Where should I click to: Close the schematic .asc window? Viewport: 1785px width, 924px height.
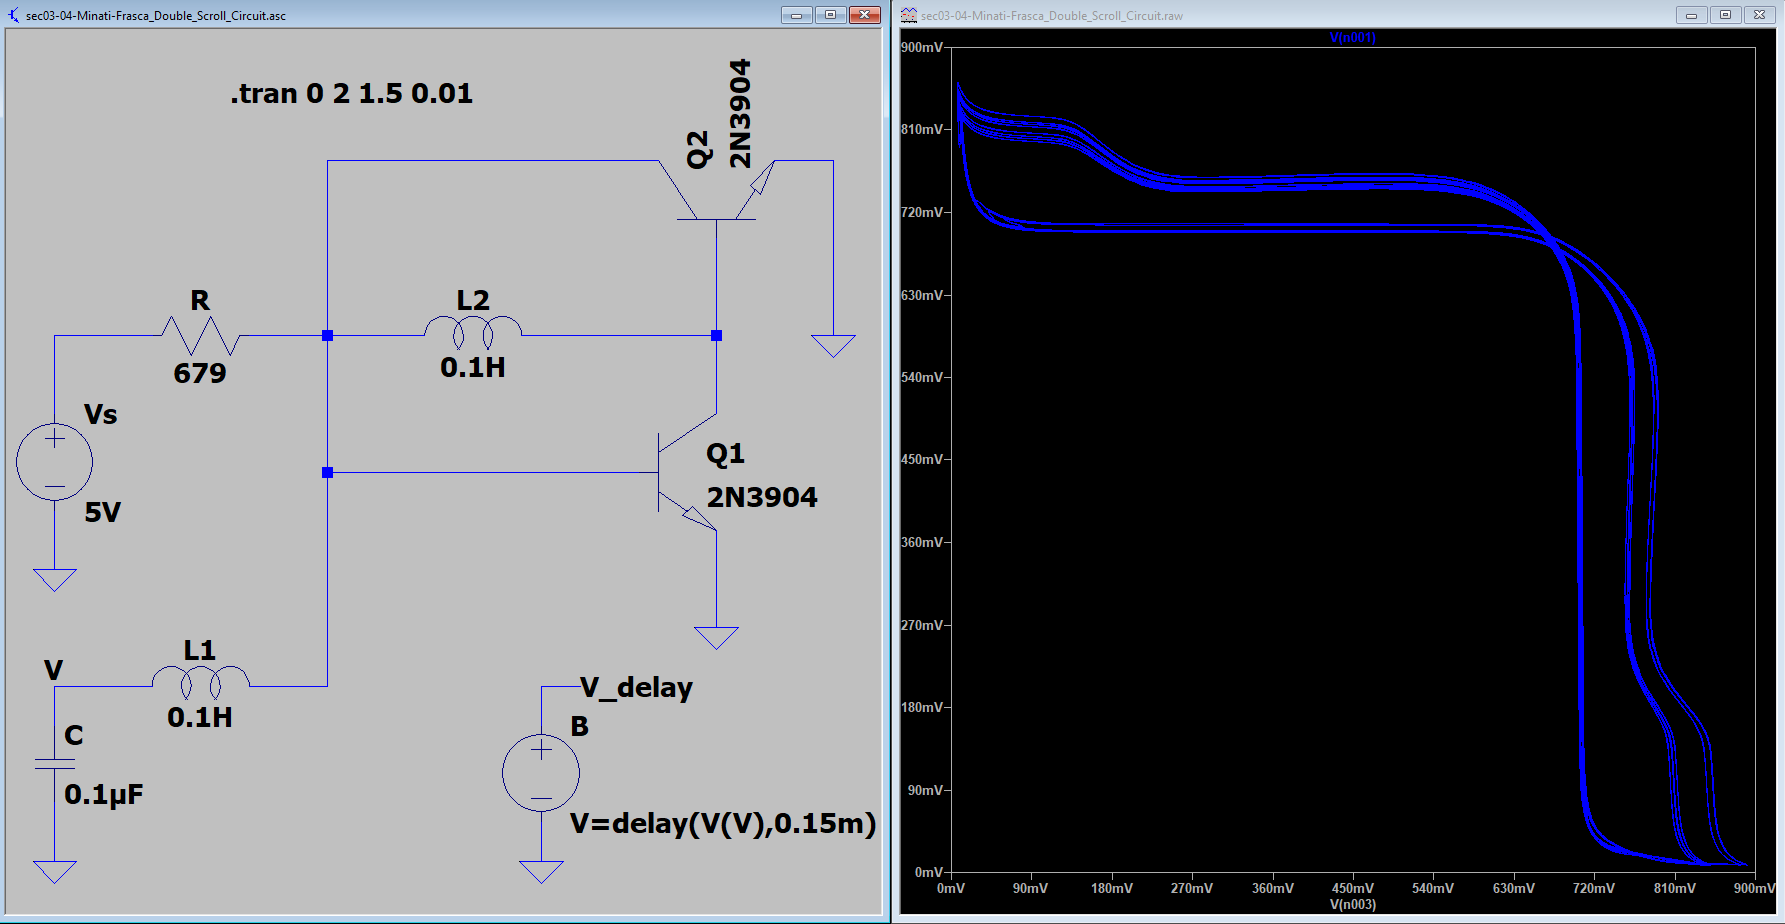click(864, 15)
